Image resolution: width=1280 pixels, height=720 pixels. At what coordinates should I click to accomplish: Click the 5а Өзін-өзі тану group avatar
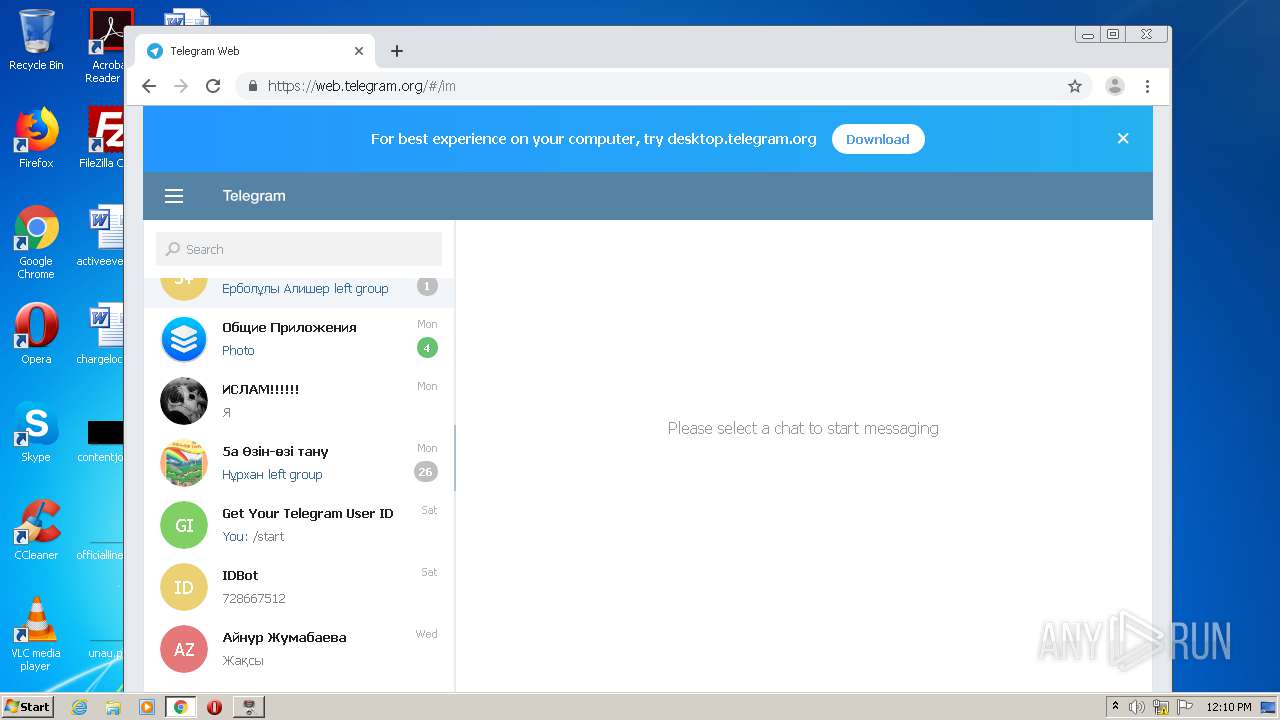(184, 463)
